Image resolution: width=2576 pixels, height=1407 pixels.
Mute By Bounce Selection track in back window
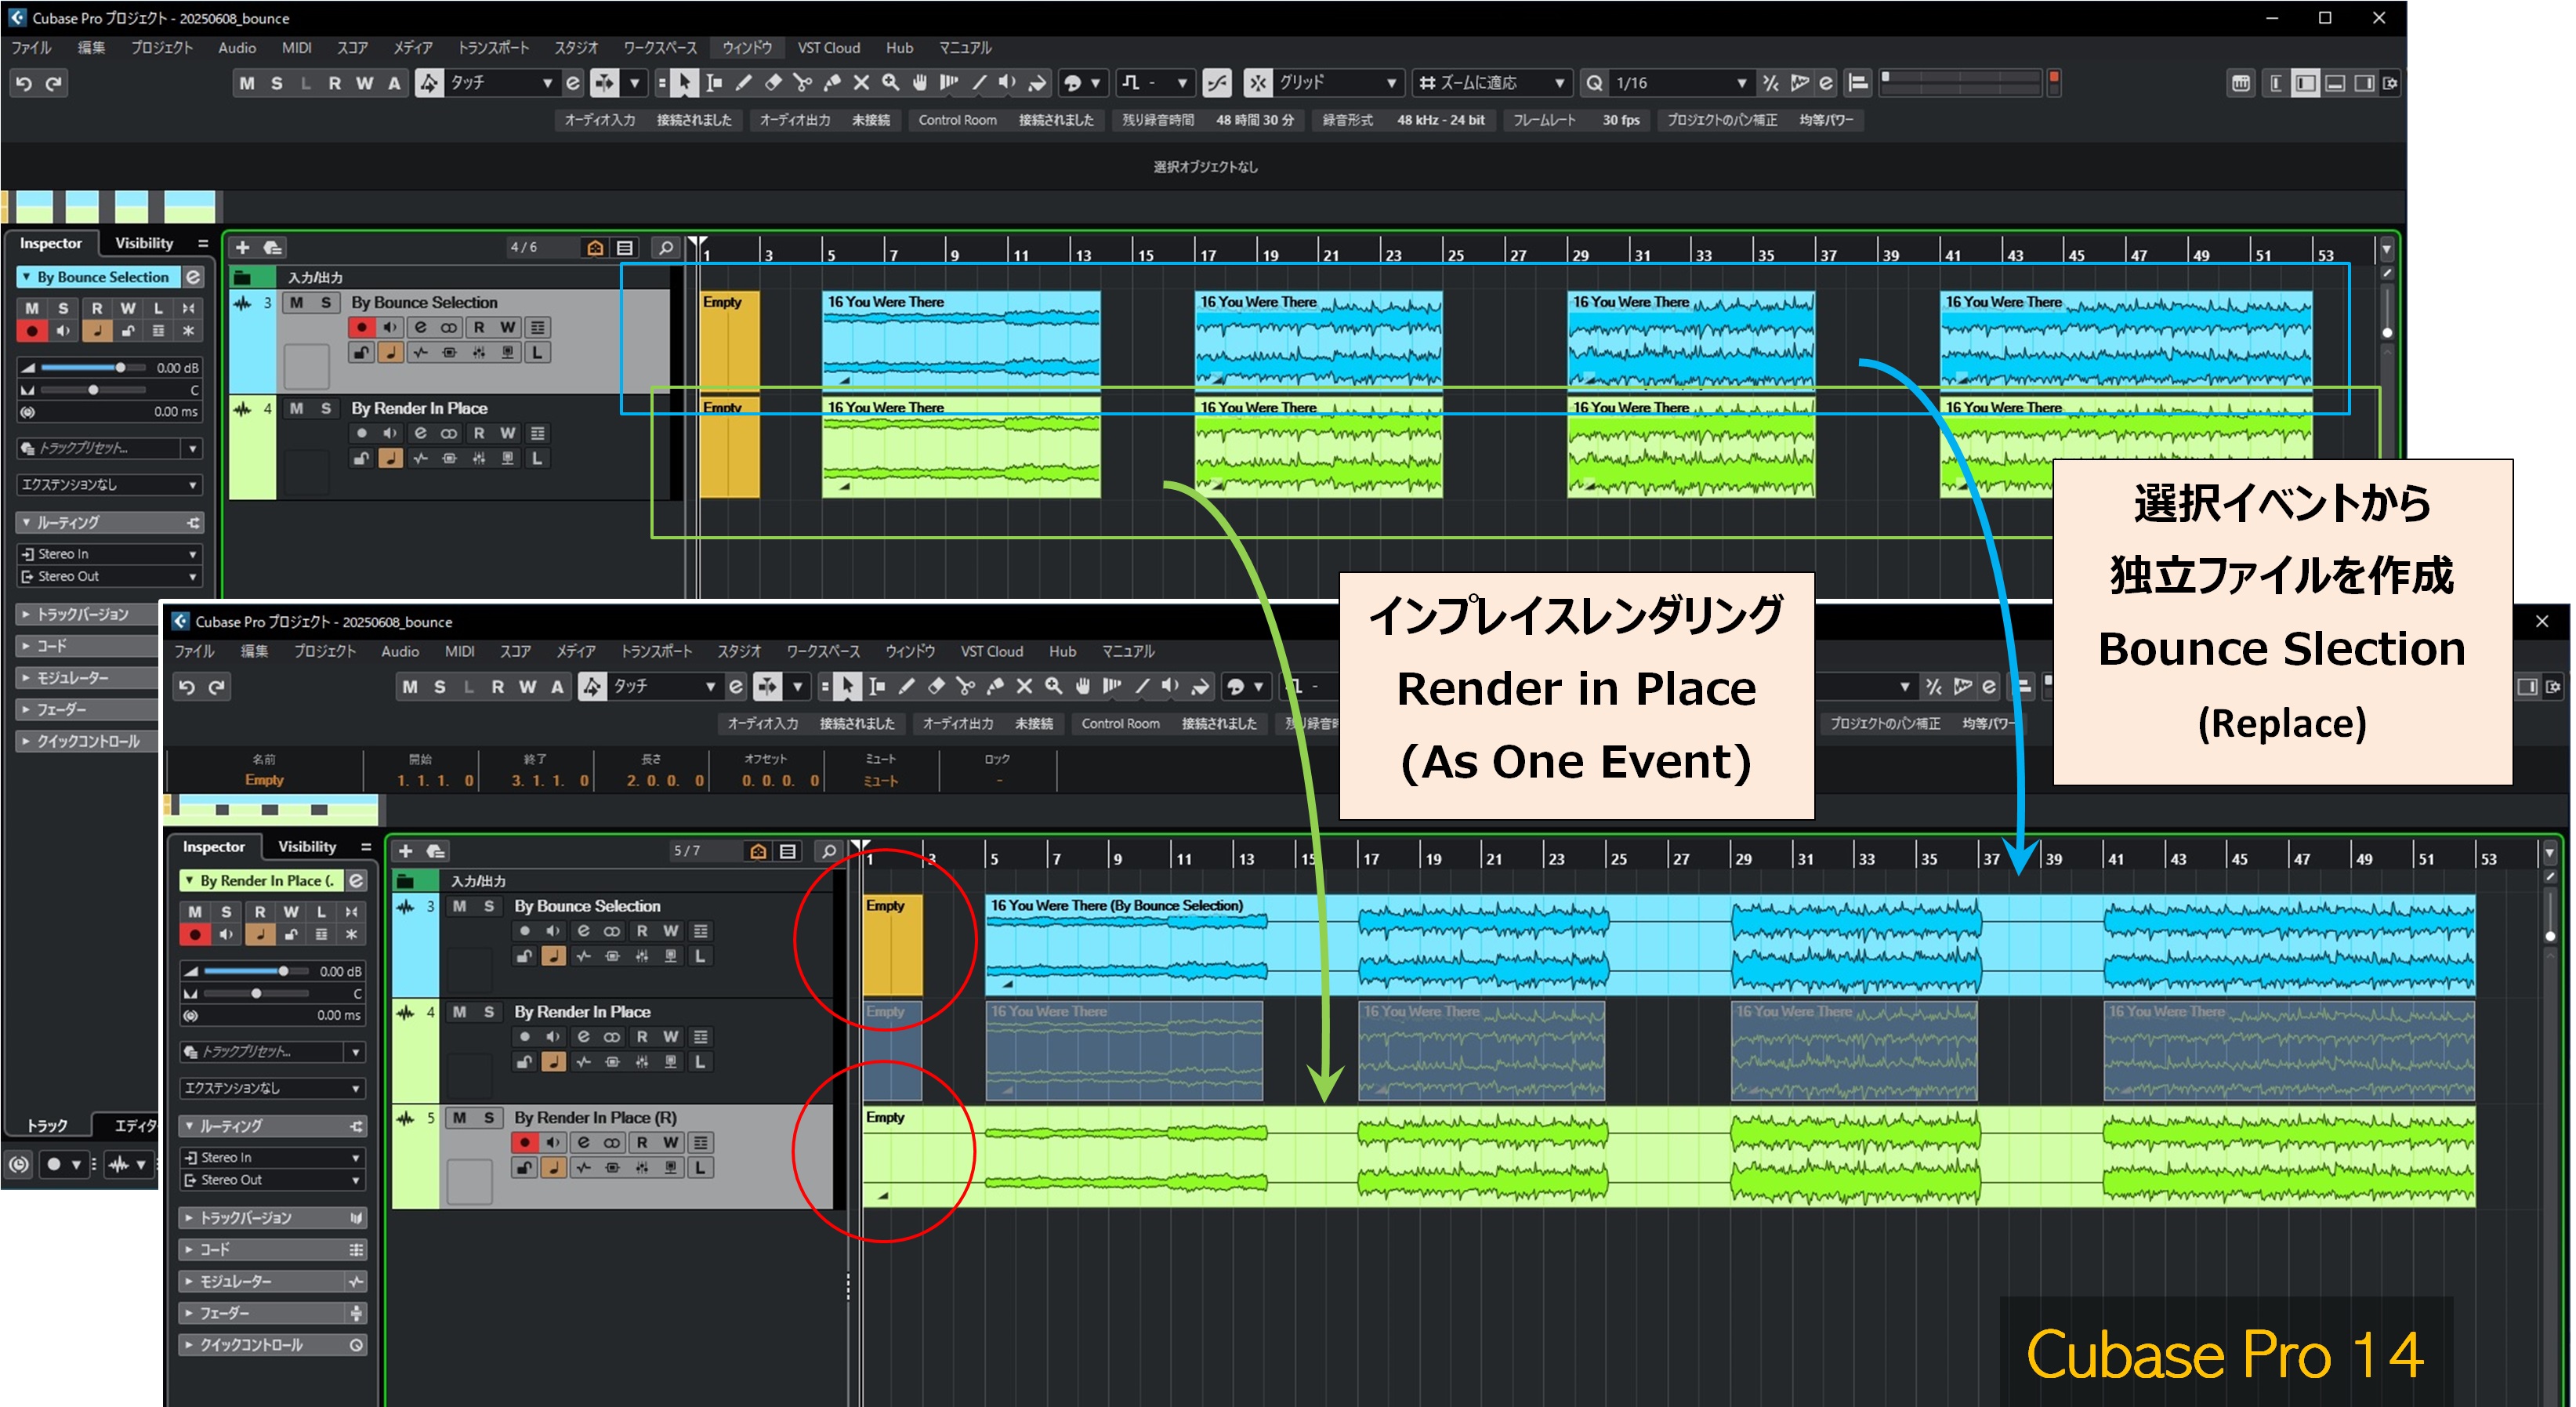[296, 302]
